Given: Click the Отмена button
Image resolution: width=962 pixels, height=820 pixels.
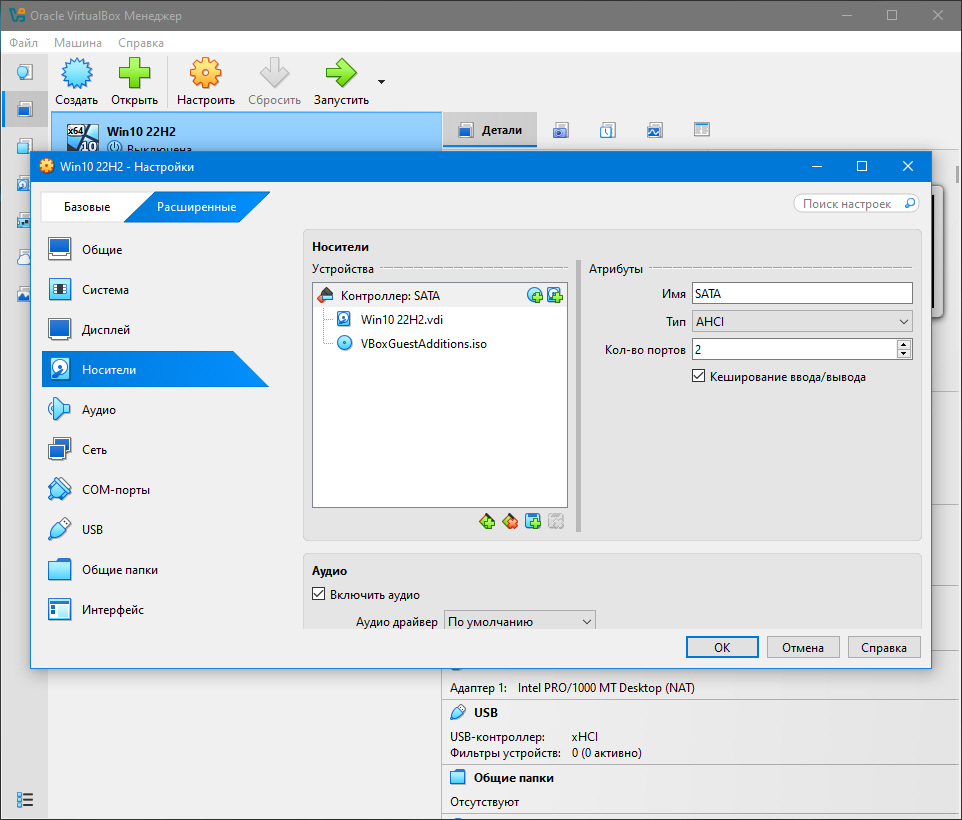Looking at the screenshot, I should point(802,648).
